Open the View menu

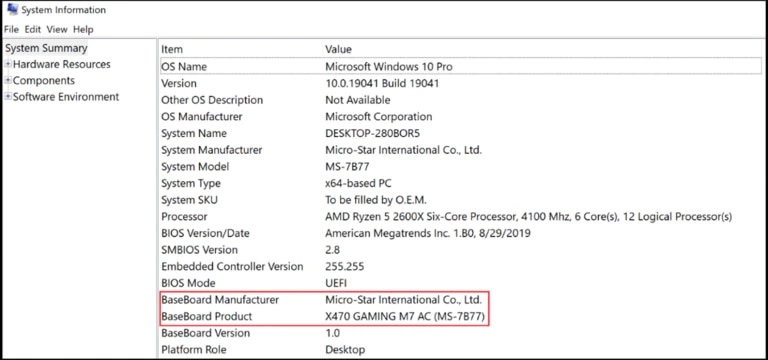click(57, 29)
